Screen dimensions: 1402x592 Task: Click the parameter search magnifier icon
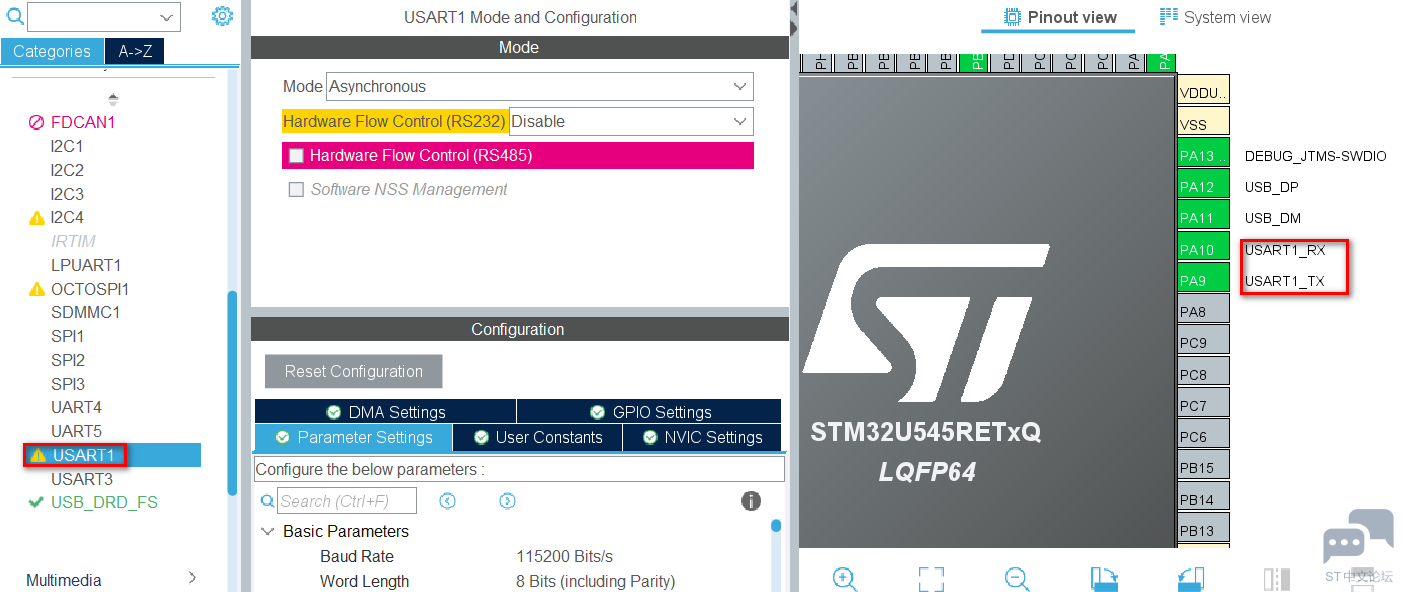[267, 501]
